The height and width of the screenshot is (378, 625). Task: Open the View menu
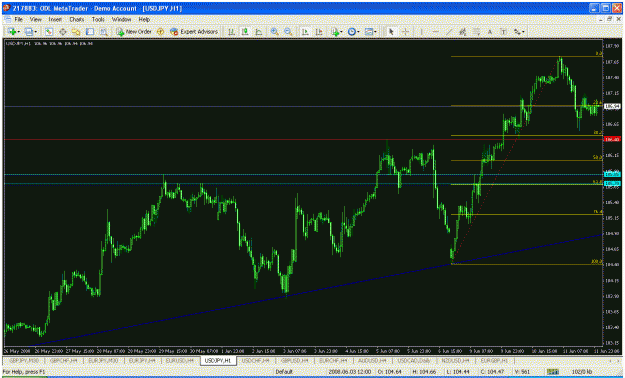(x=35, y=19)
